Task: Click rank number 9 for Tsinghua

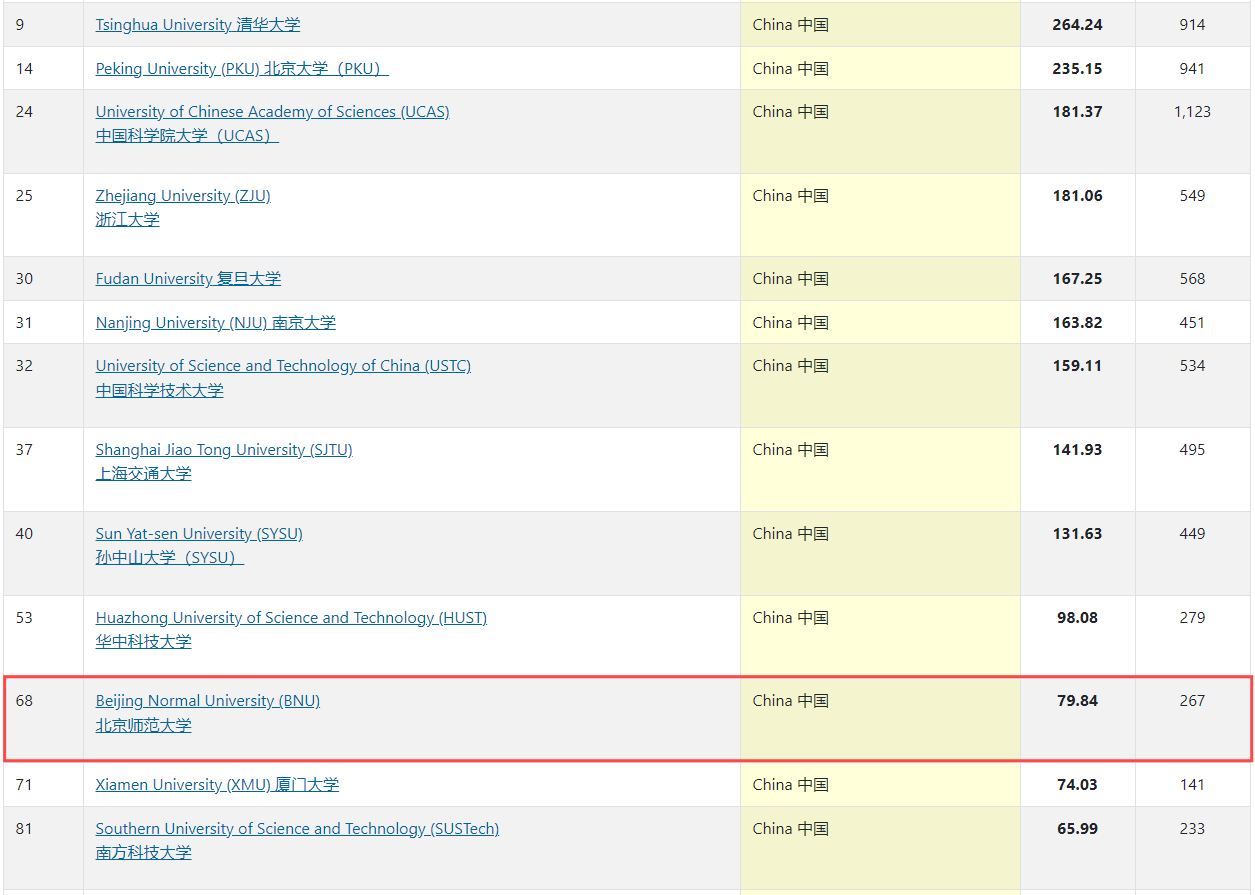Action: pos(20,25)
